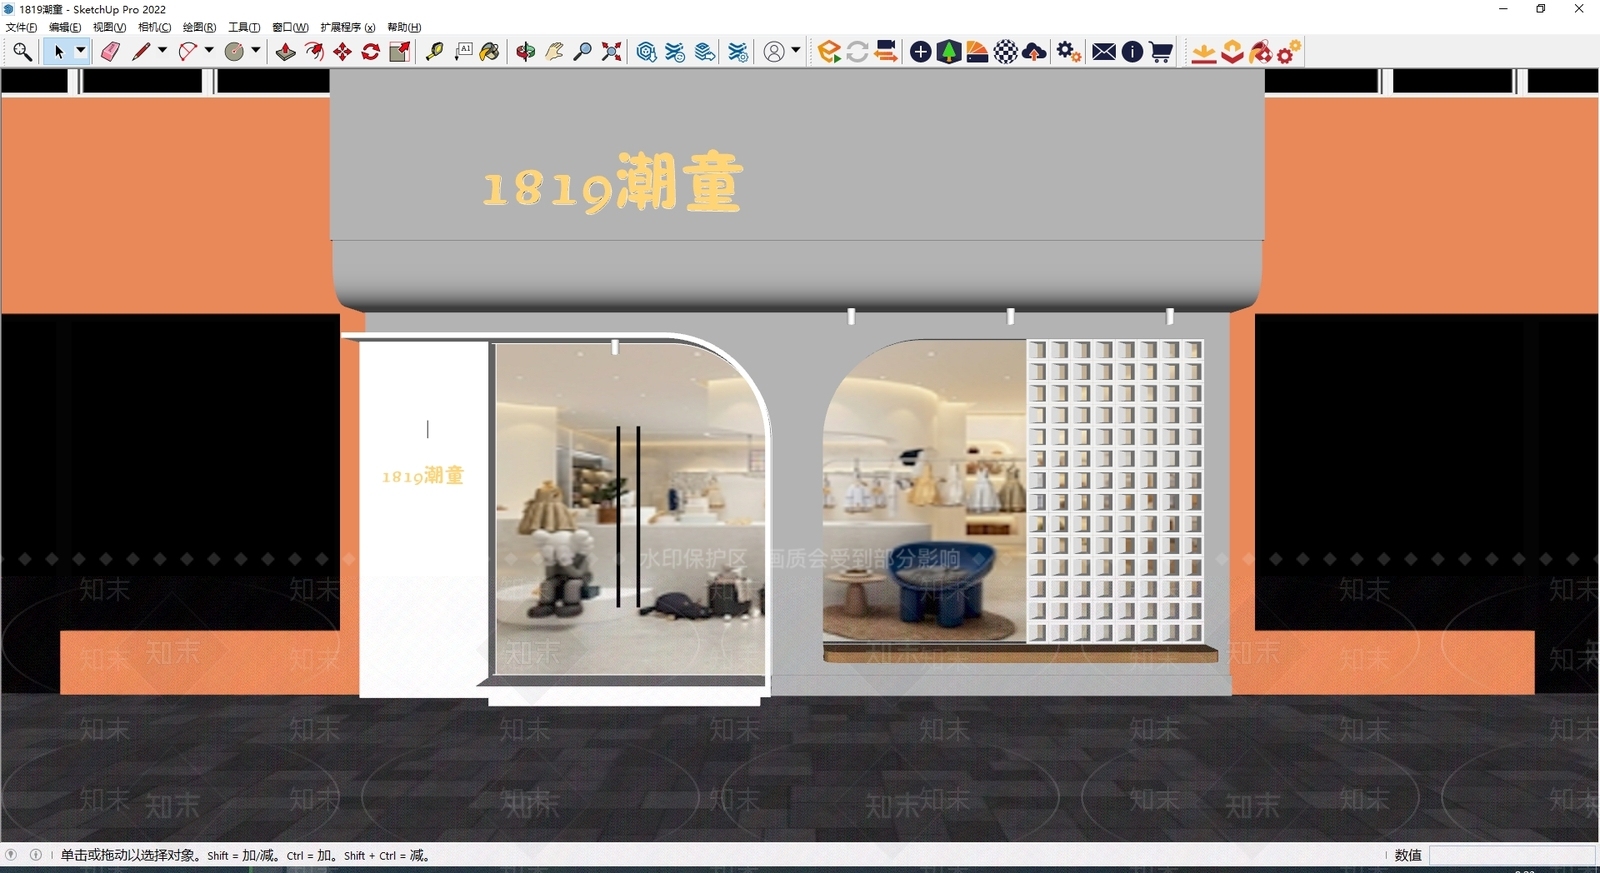
Task: Select the Line pencil tool
Action: pyautogui.click(x=141, y=52)
